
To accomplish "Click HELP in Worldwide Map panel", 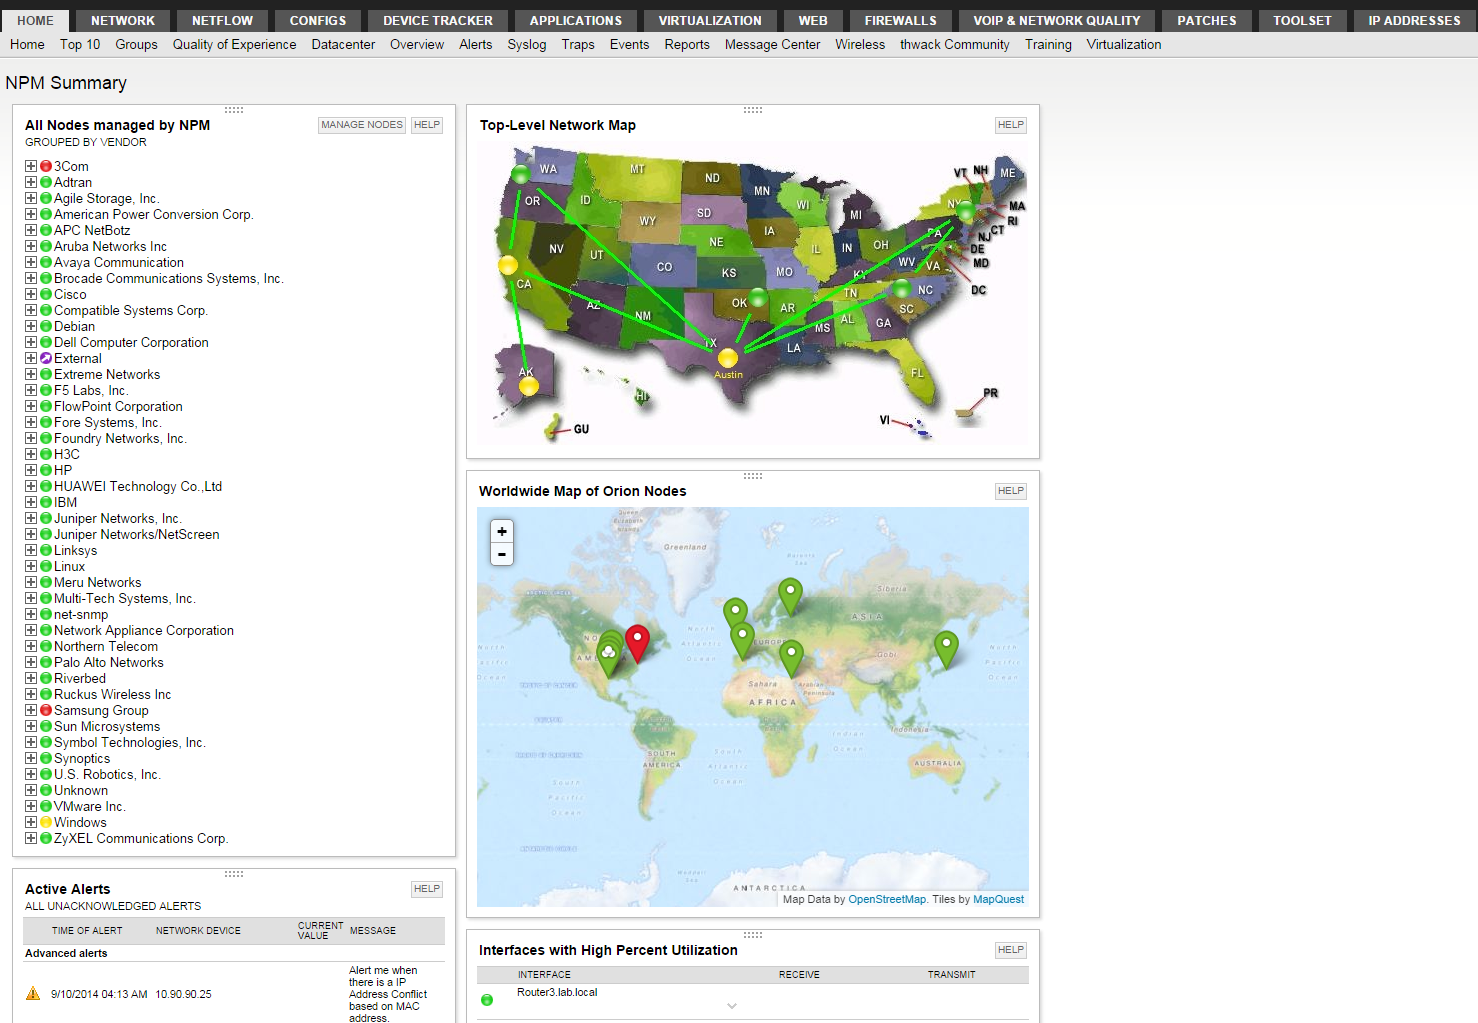I will pyautogui.click(x=1011, y=491).
